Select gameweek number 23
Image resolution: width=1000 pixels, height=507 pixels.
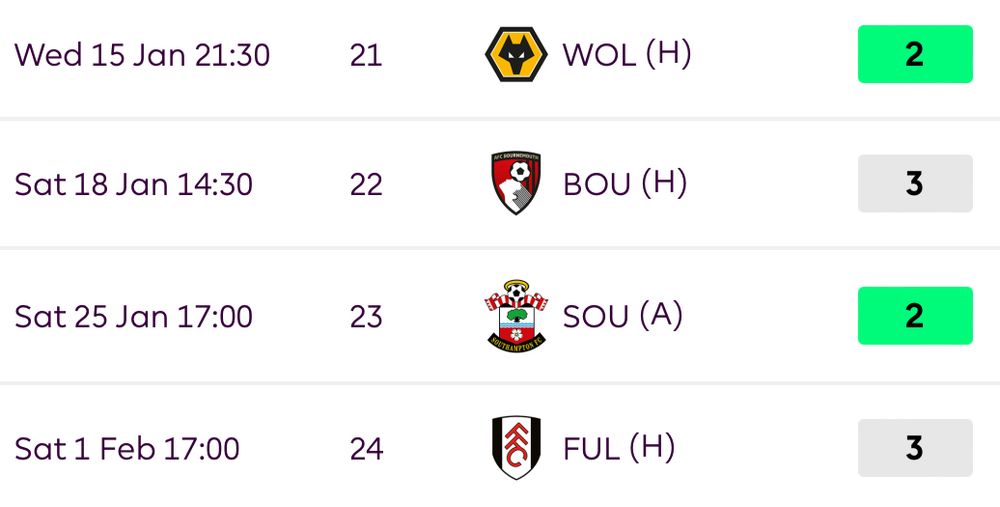coord(366,317)
